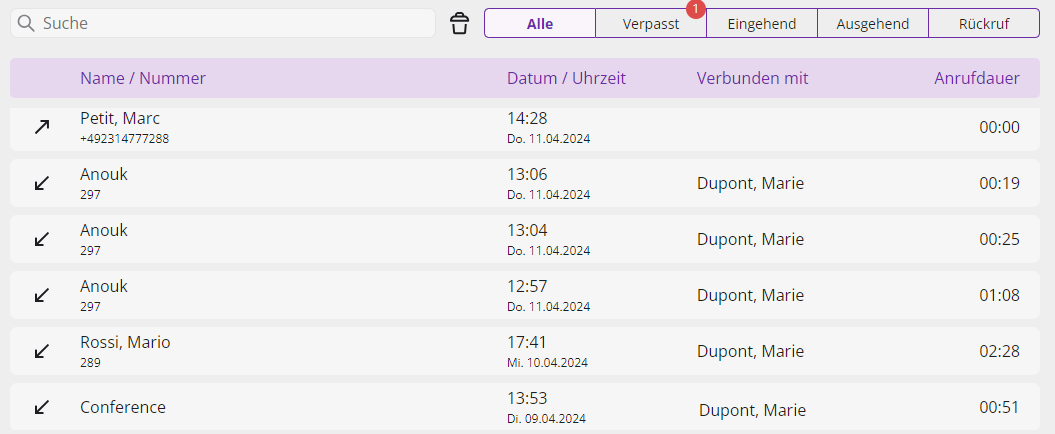Screen dimensions: 1055x434
Task: Sort by Datum / Uhrzeit column header
Action: point(567,78)
